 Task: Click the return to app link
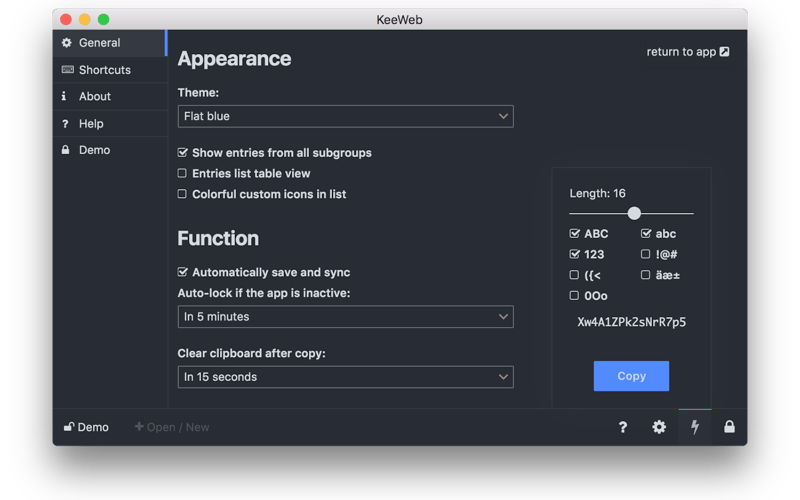pyautogui.click(x=688, y=52)
